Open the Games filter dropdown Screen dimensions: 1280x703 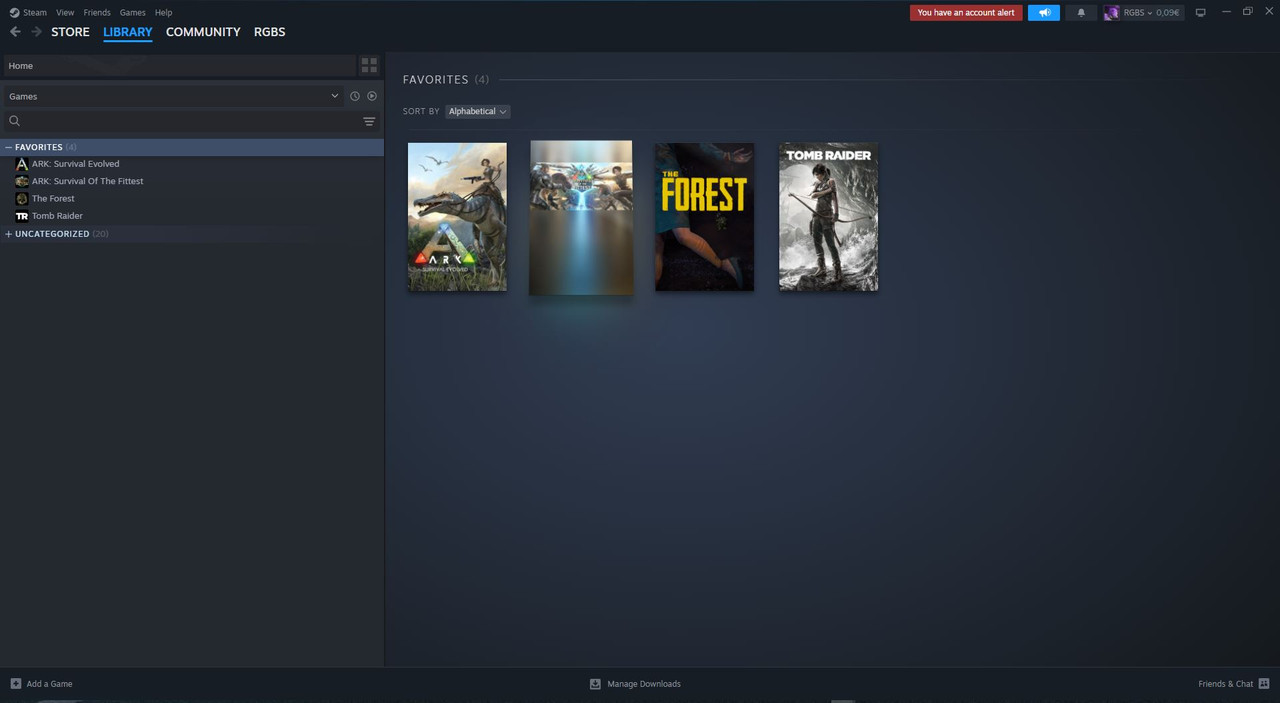[174, 96]
